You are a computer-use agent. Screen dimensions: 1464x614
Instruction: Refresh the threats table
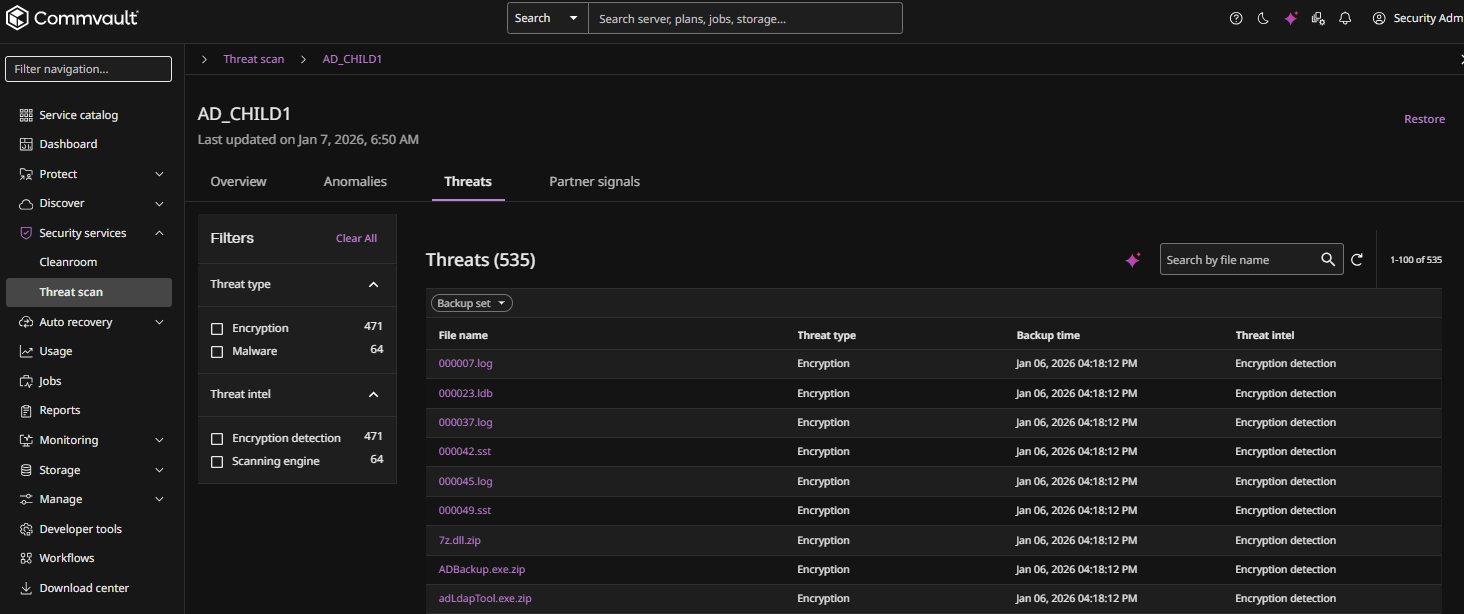1357,260
